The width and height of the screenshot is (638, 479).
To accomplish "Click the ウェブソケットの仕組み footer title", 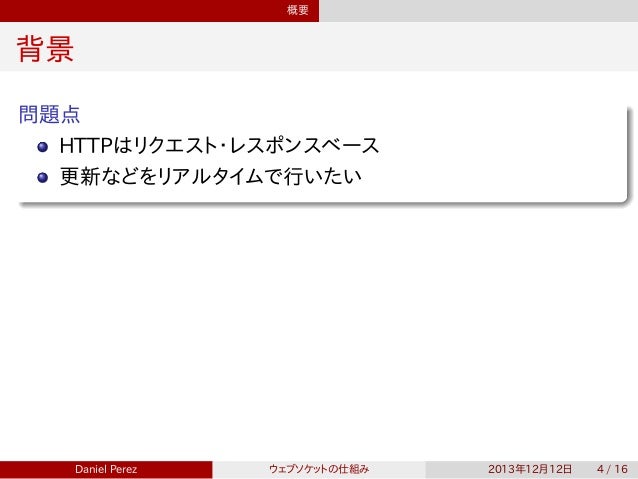I will pos(319,469).
